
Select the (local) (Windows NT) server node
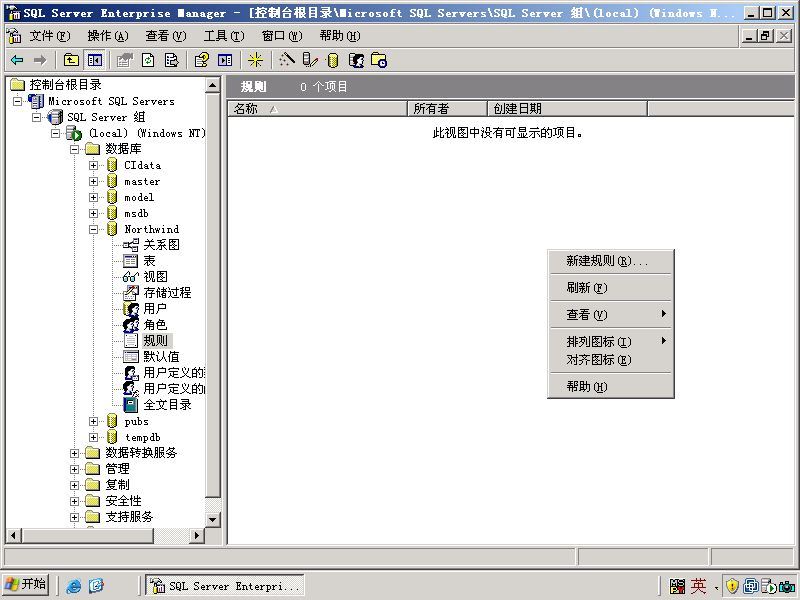pyautogui.click(x=147, y=133)
